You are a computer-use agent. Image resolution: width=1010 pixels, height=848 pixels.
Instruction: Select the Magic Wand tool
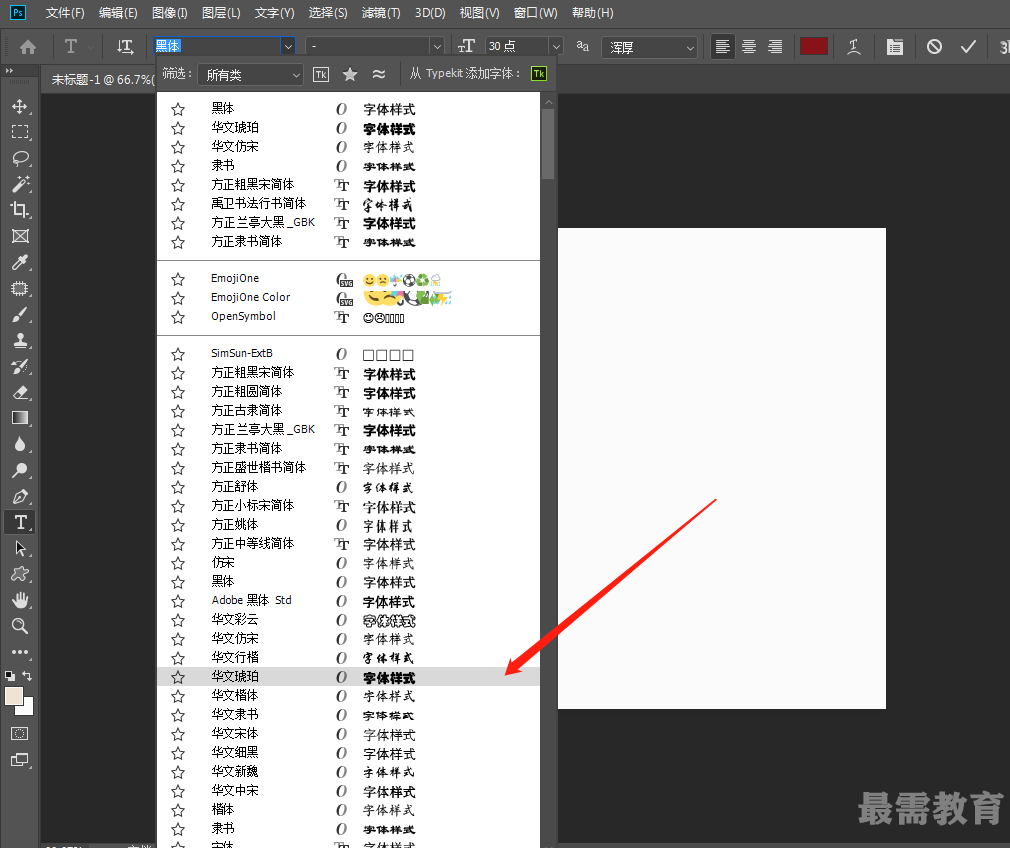(x=20, y=184)
